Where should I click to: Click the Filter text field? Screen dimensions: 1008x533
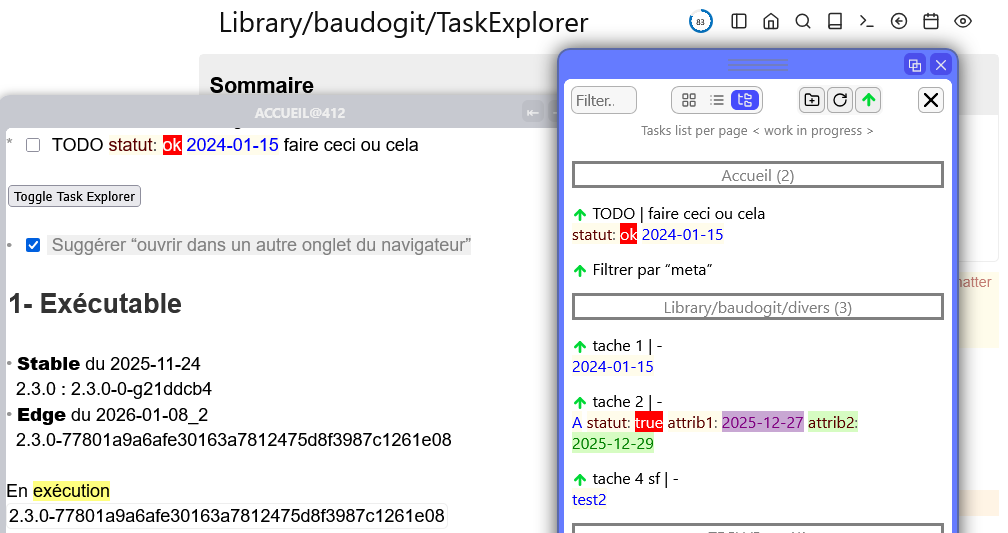click(604, 100)
